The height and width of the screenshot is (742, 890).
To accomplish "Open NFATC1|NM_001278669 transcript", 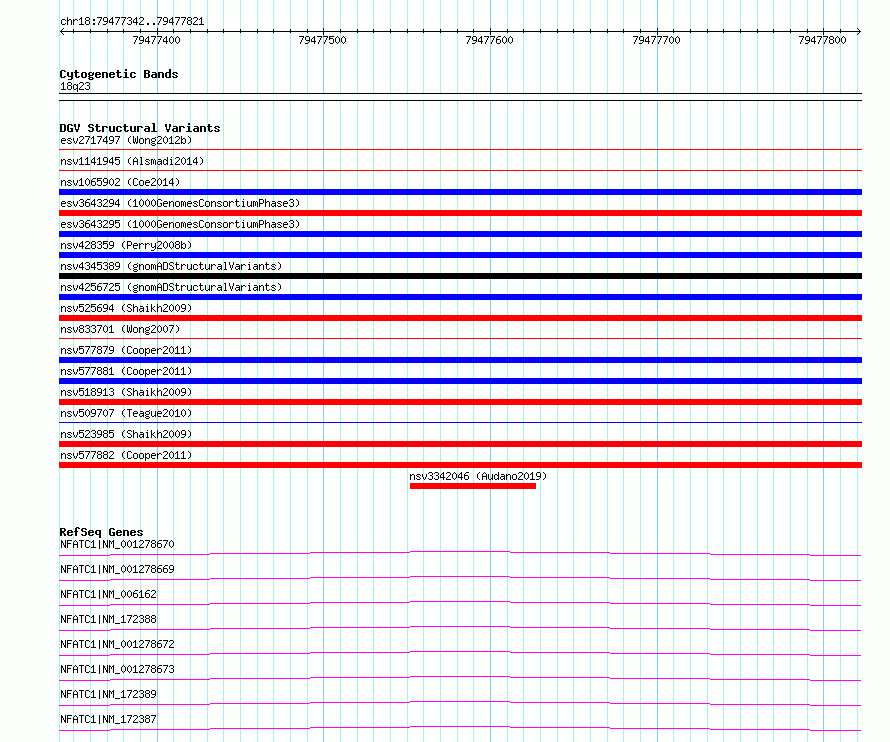I will tap(117, 569).
